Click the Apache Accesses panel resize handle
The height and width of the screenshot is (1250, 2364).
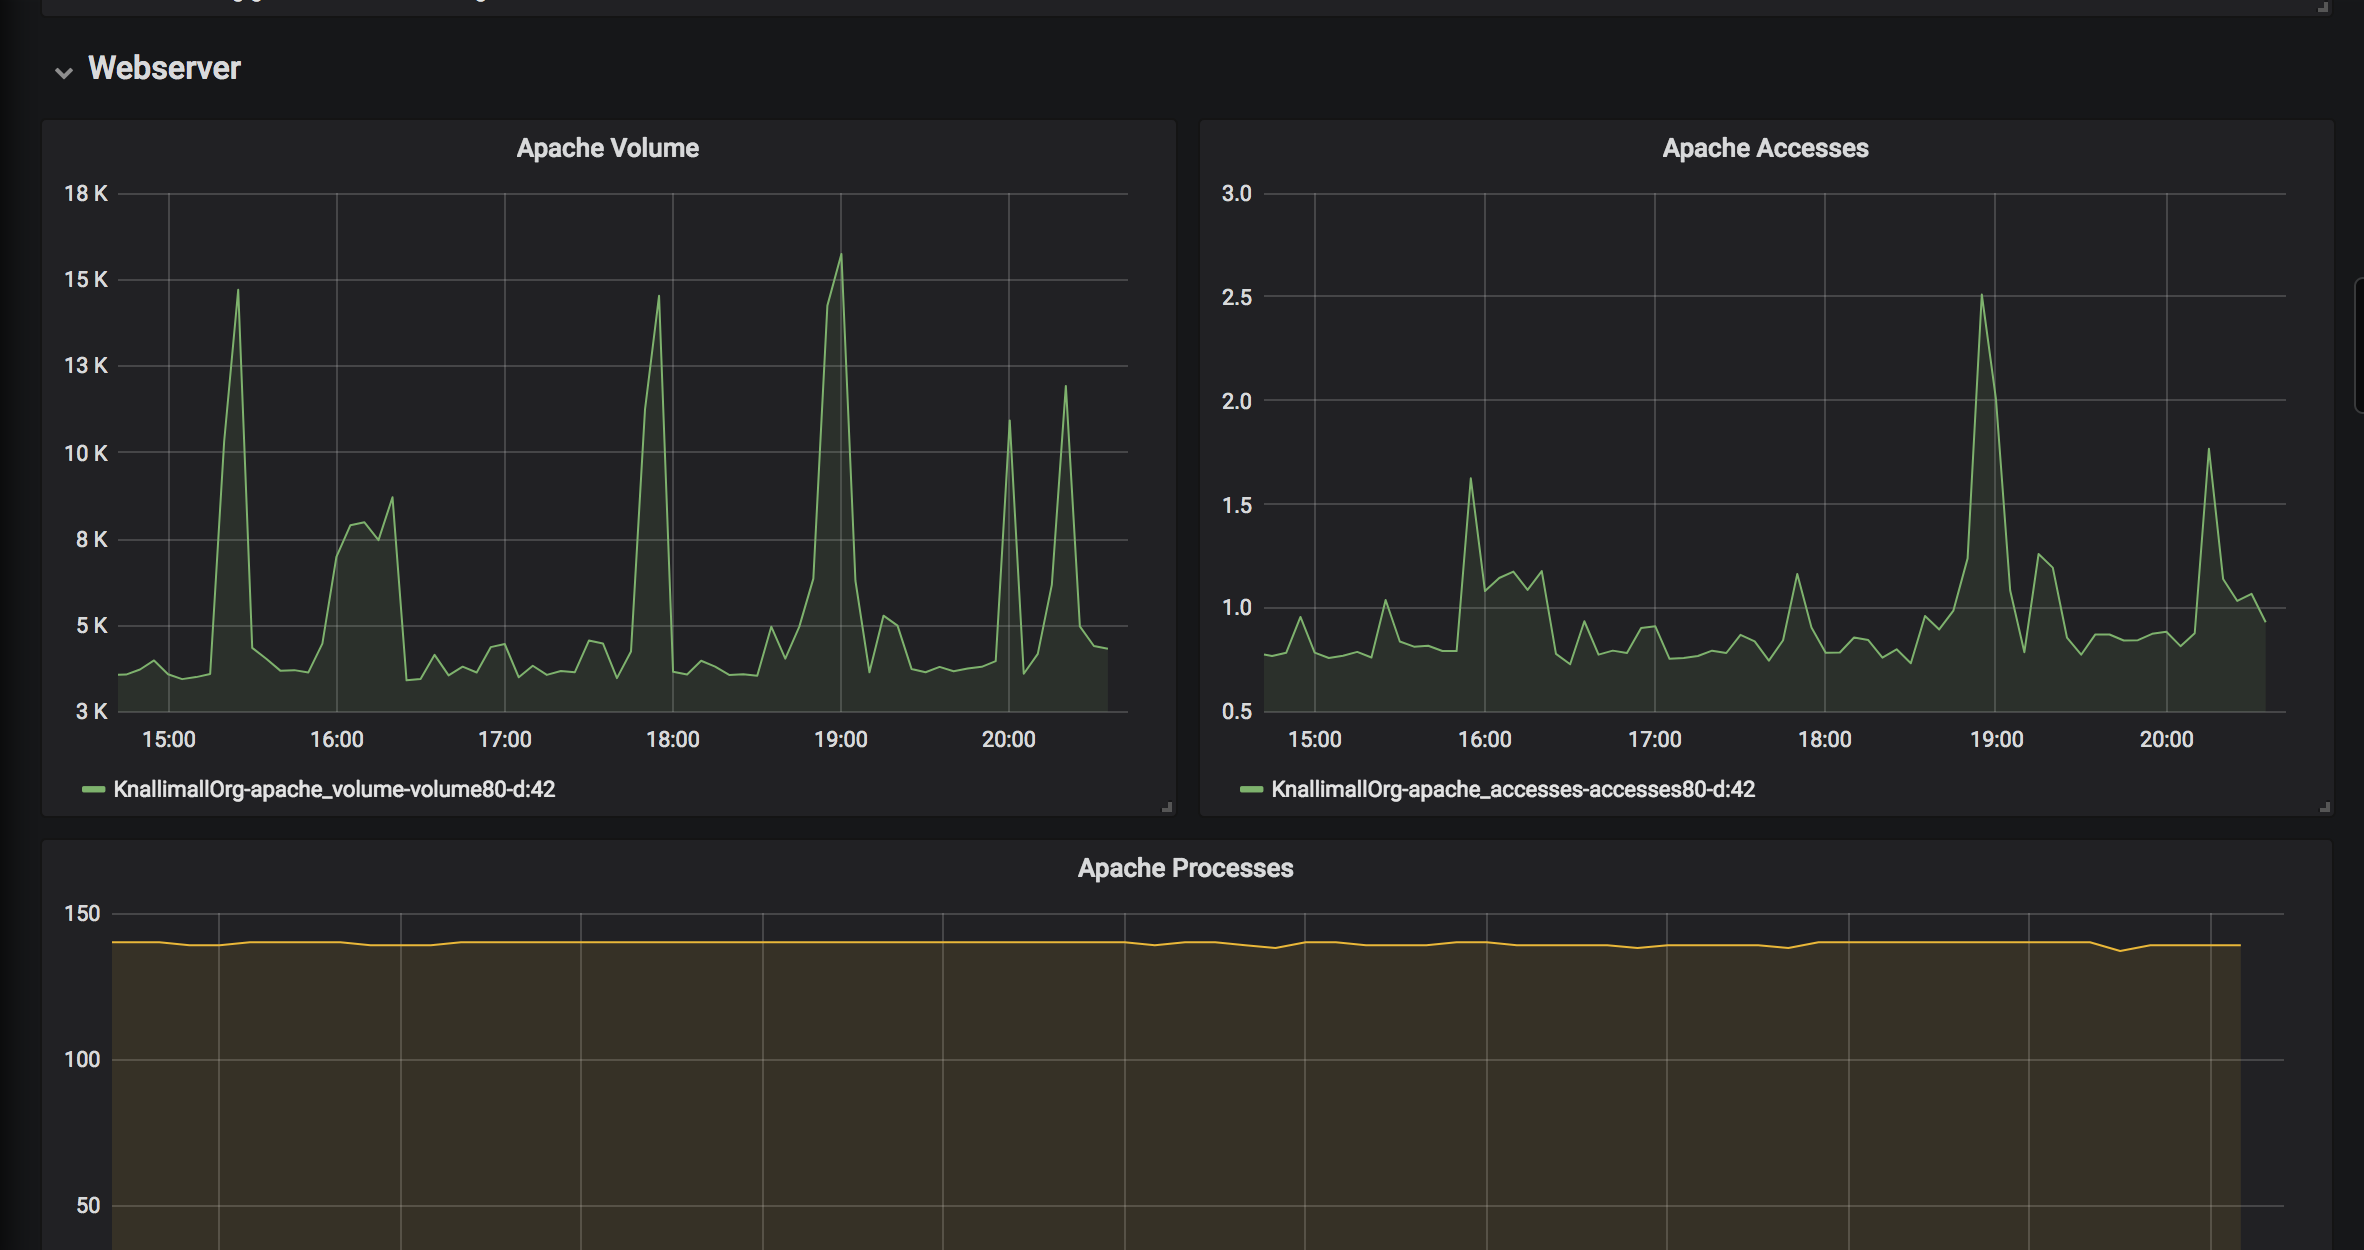[2324, 807]
